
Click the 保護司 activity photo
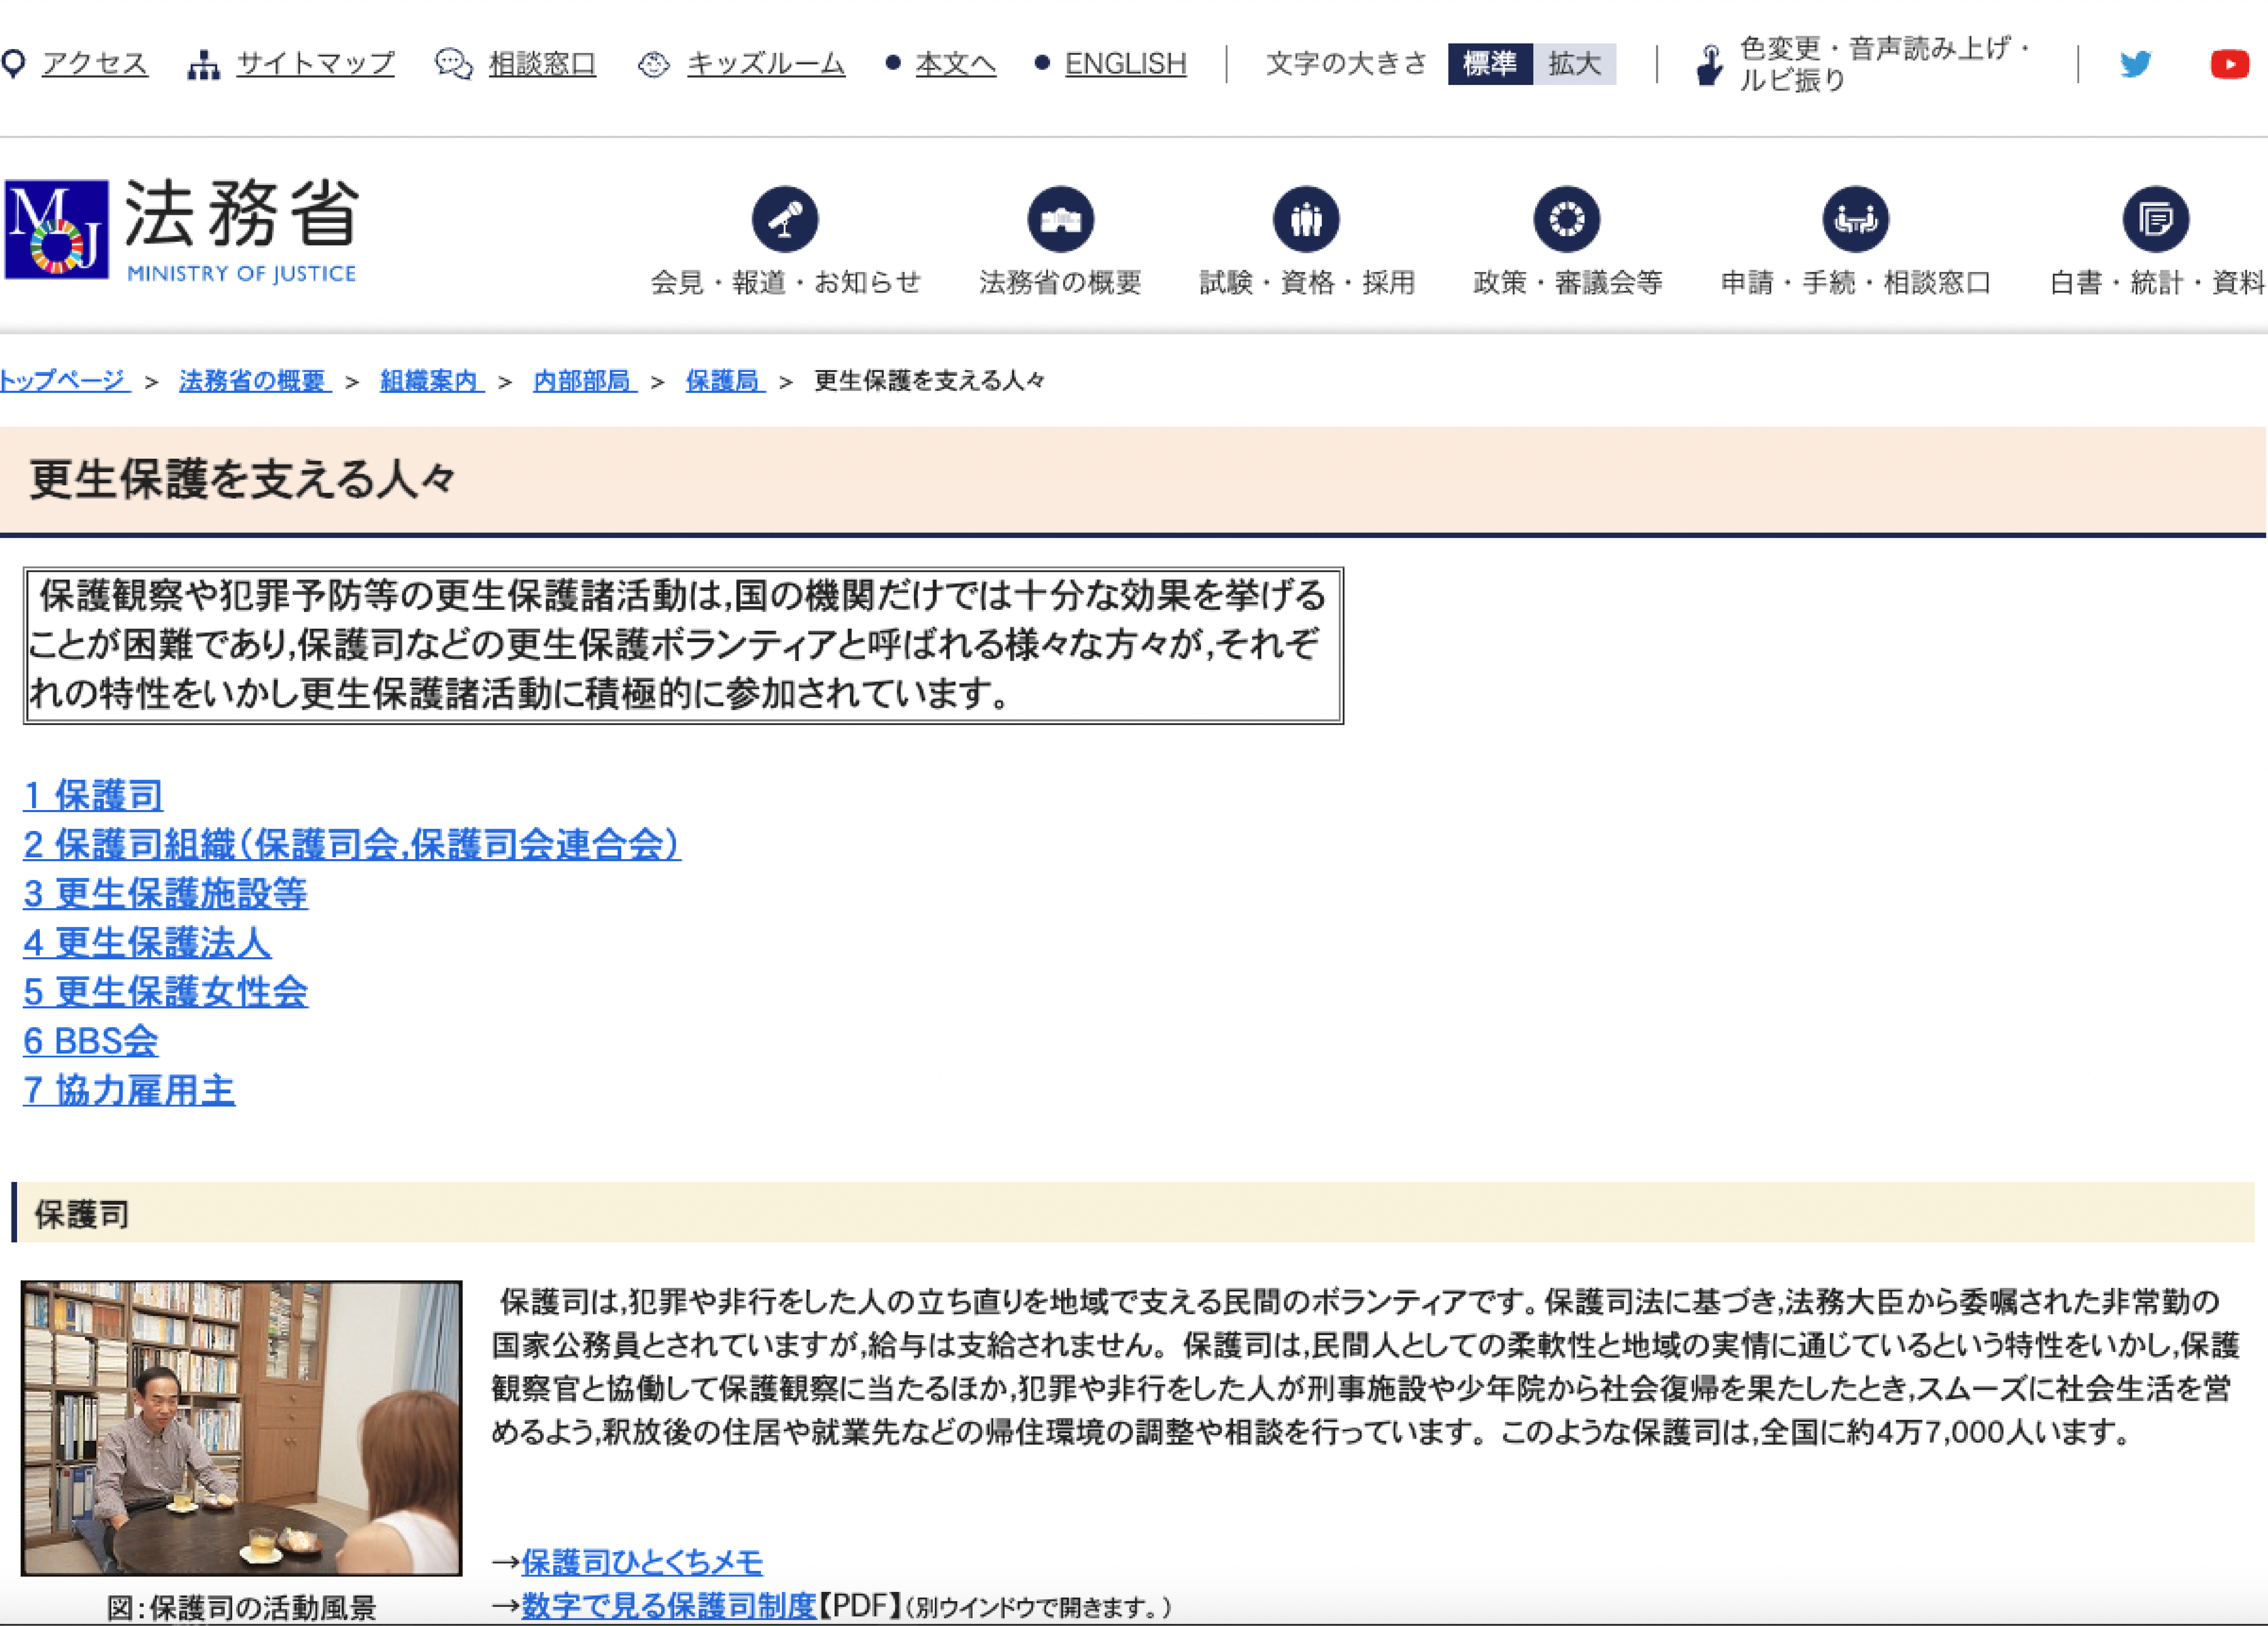(x=241, y=1428)
